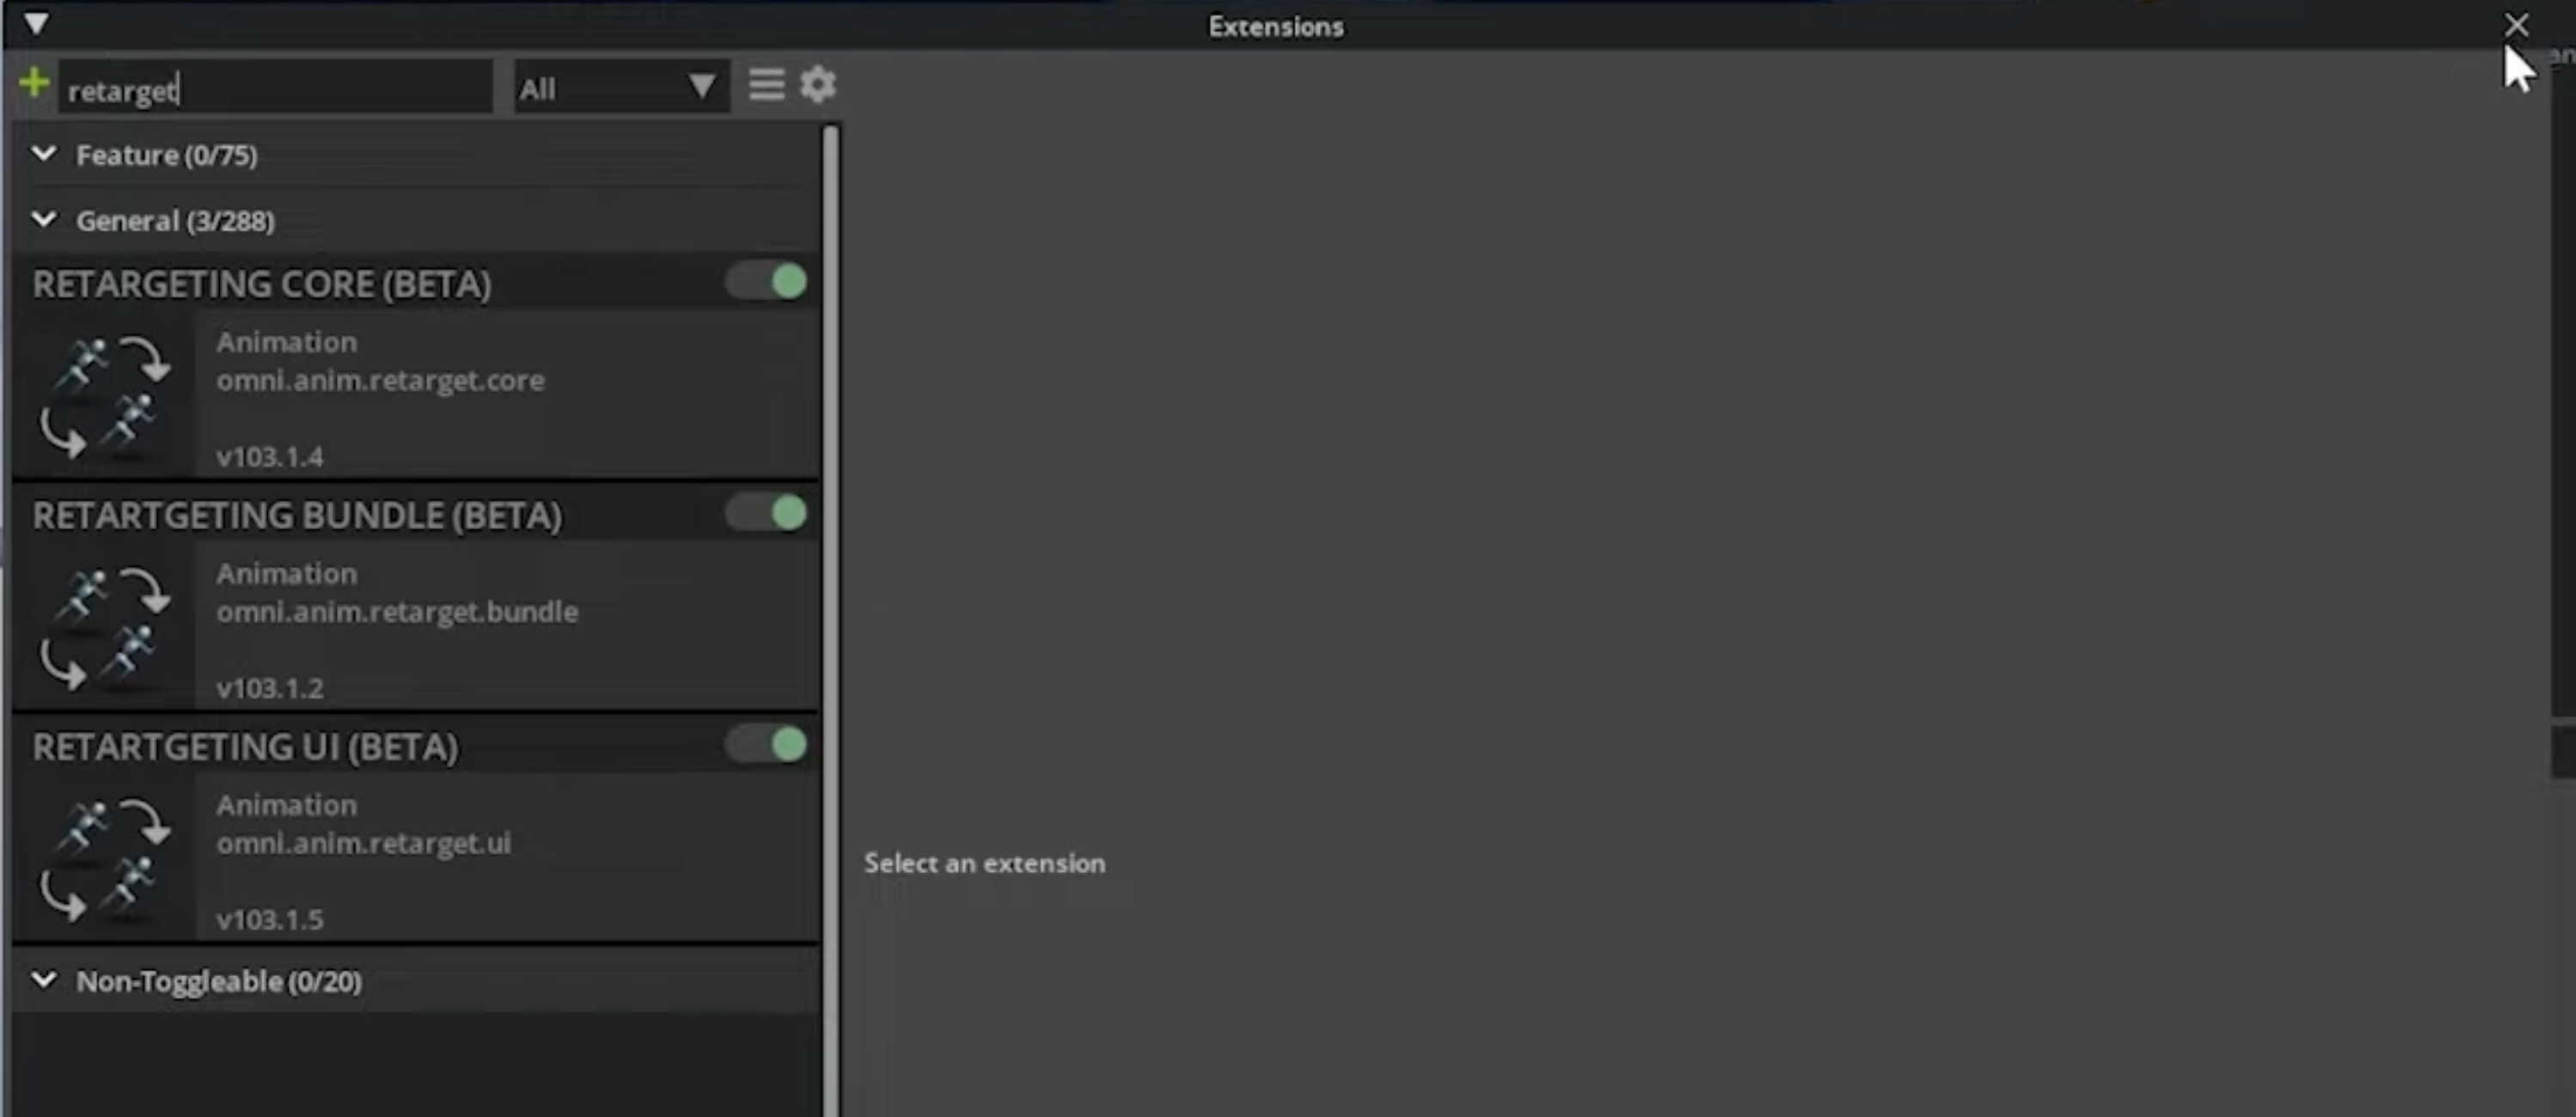Select omni.anim.retarget.bundle extension entry

(x=397, y=612)
